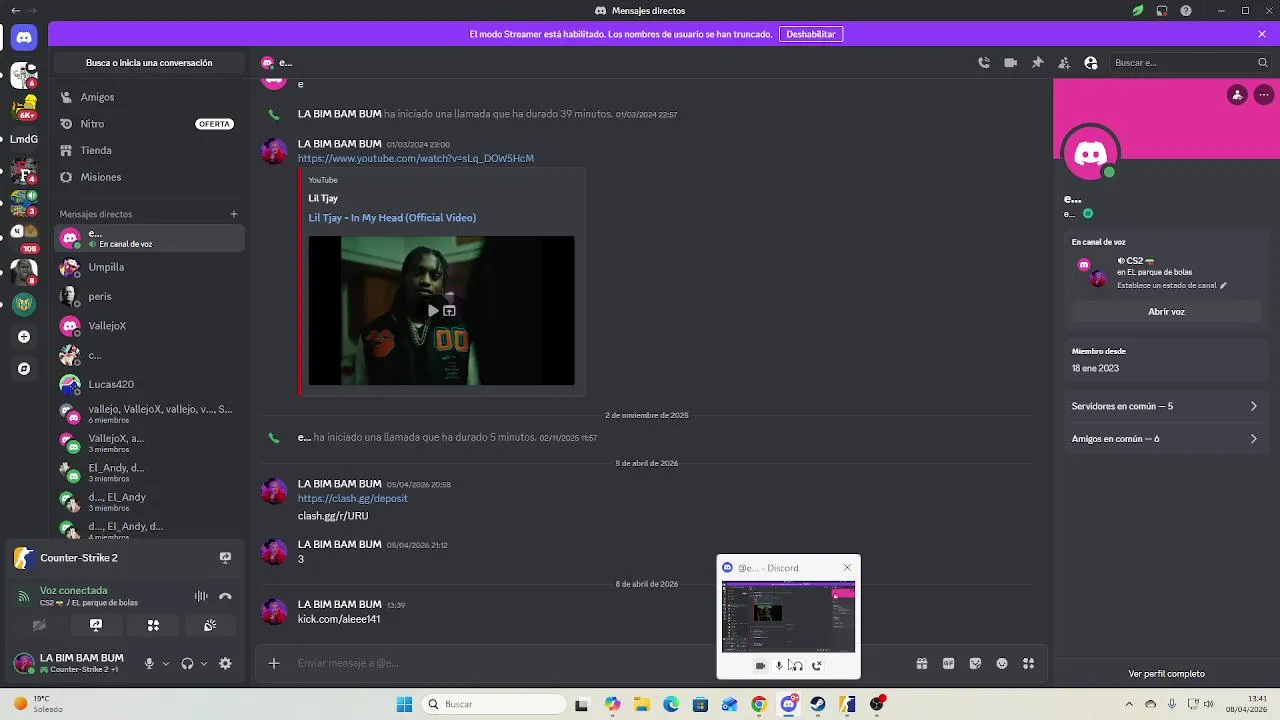The width and height of the screenshot is (1280, 720).
Task: Open the inbox icon in title bar
Action: [x=1162, y=10]
